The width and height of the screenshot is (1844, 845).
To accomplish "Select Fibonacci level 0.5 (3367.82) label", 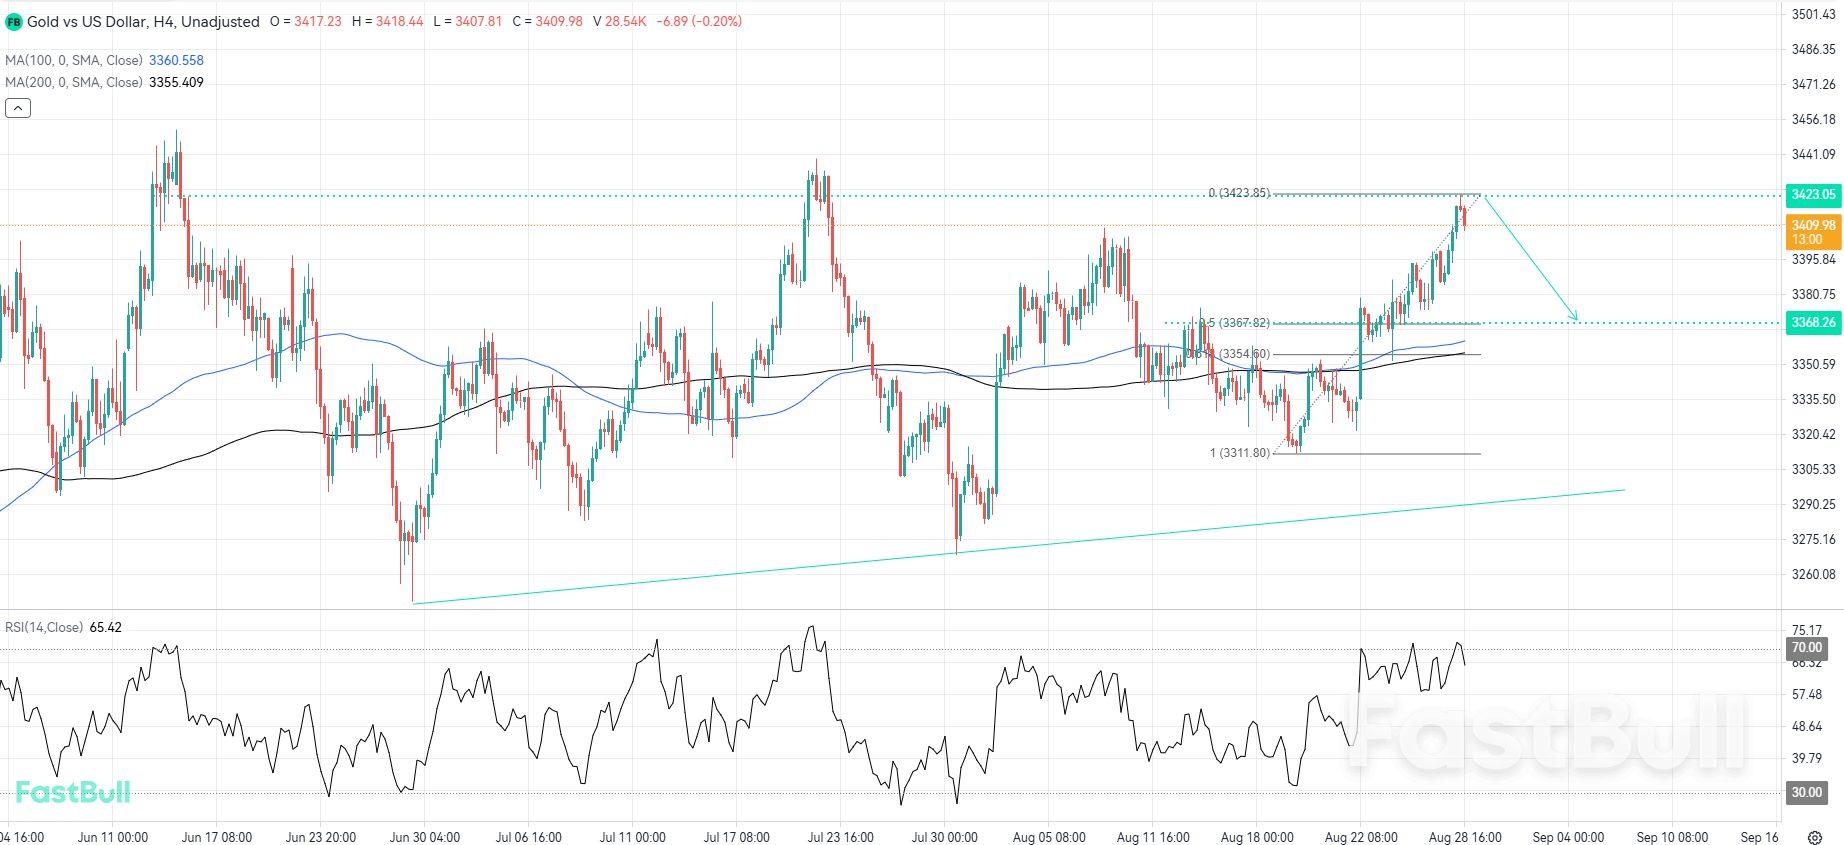I will (1235, 323).
